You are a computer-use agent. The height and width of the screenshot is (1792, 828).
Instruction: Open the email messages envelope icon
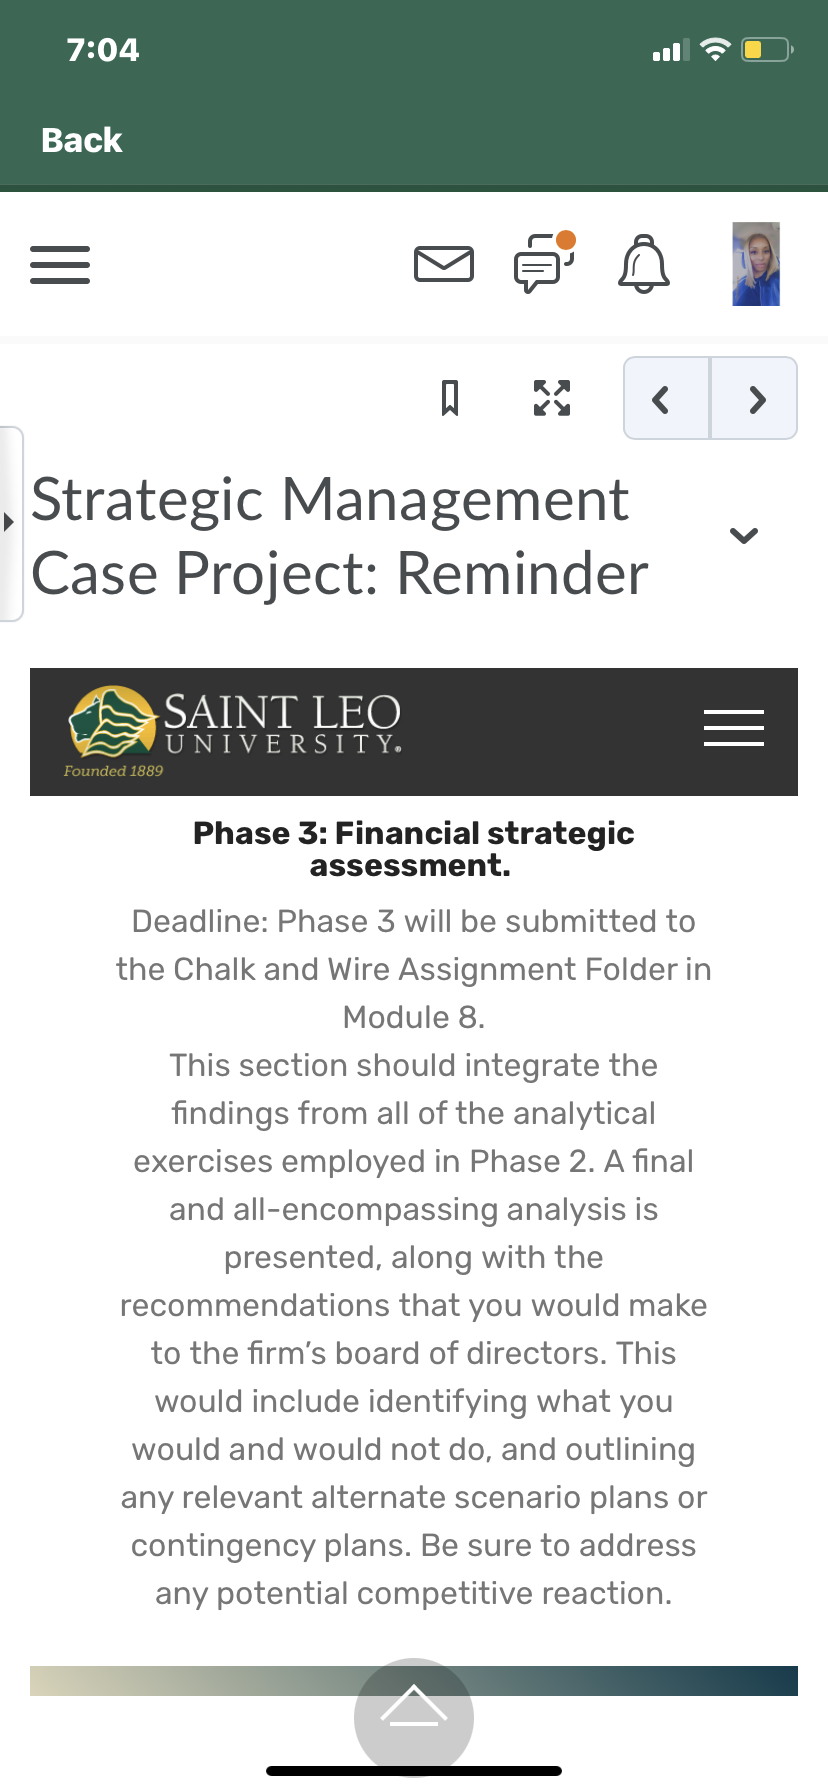(x=444, y=264)
